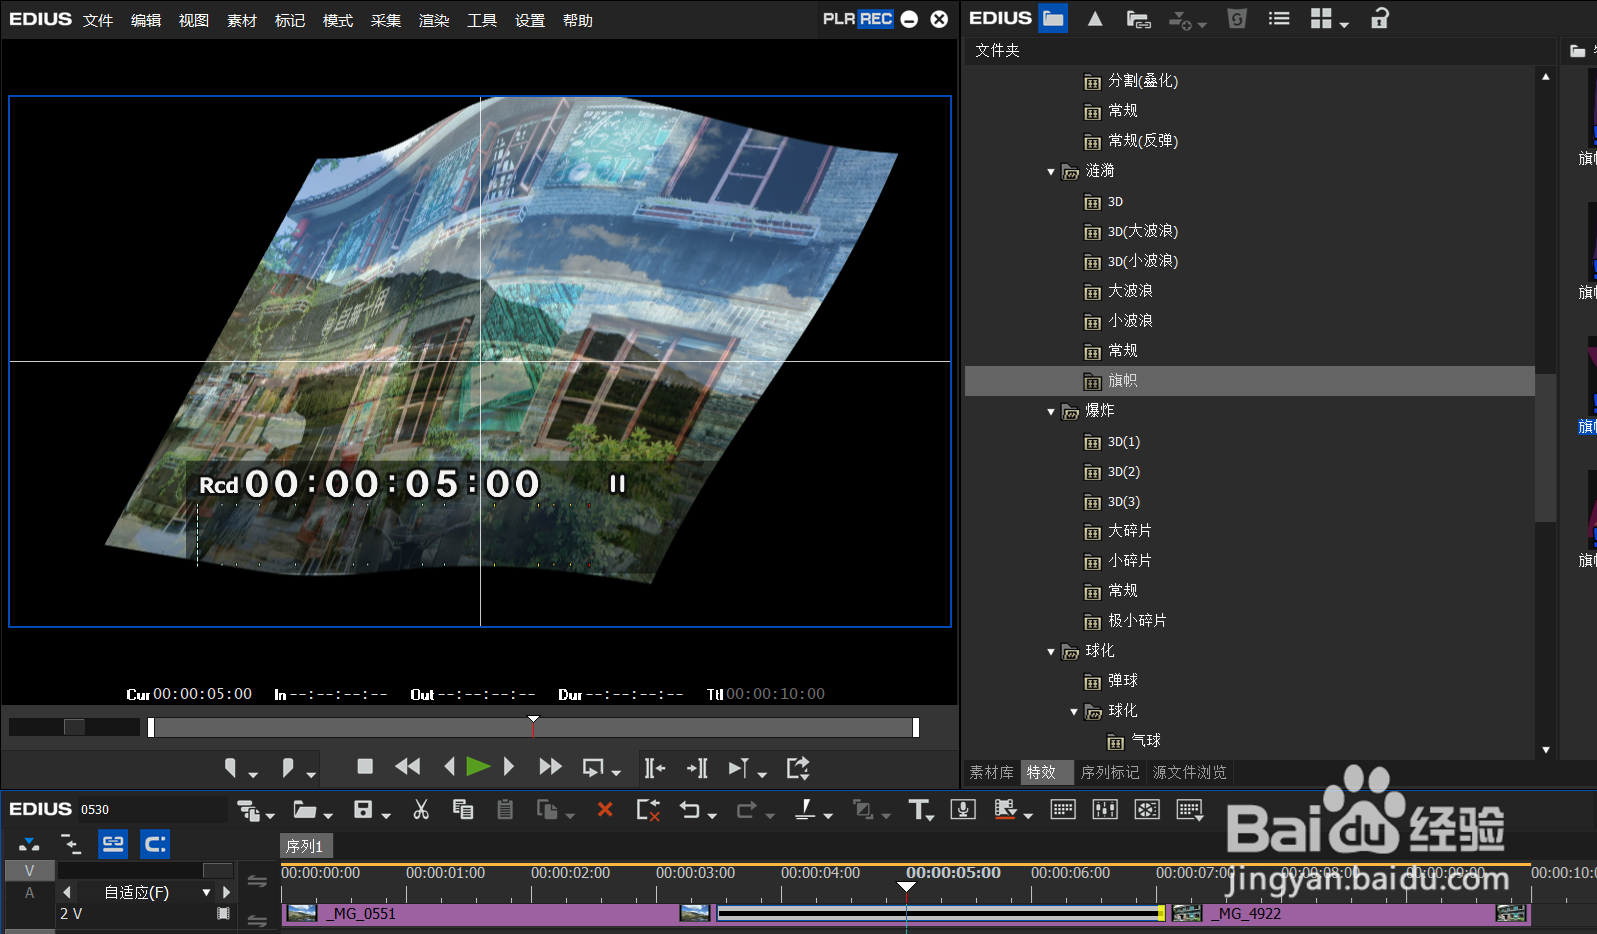Undo the last action
Viewport: 1597px width, 934px height.
click(x=690, y=810)
